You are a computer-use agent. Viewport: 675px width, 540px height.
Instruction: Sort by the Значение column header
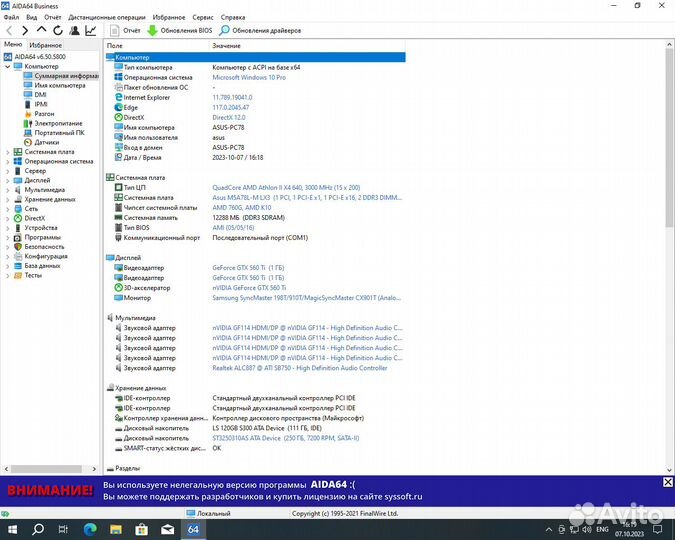(x=307, y=45)
